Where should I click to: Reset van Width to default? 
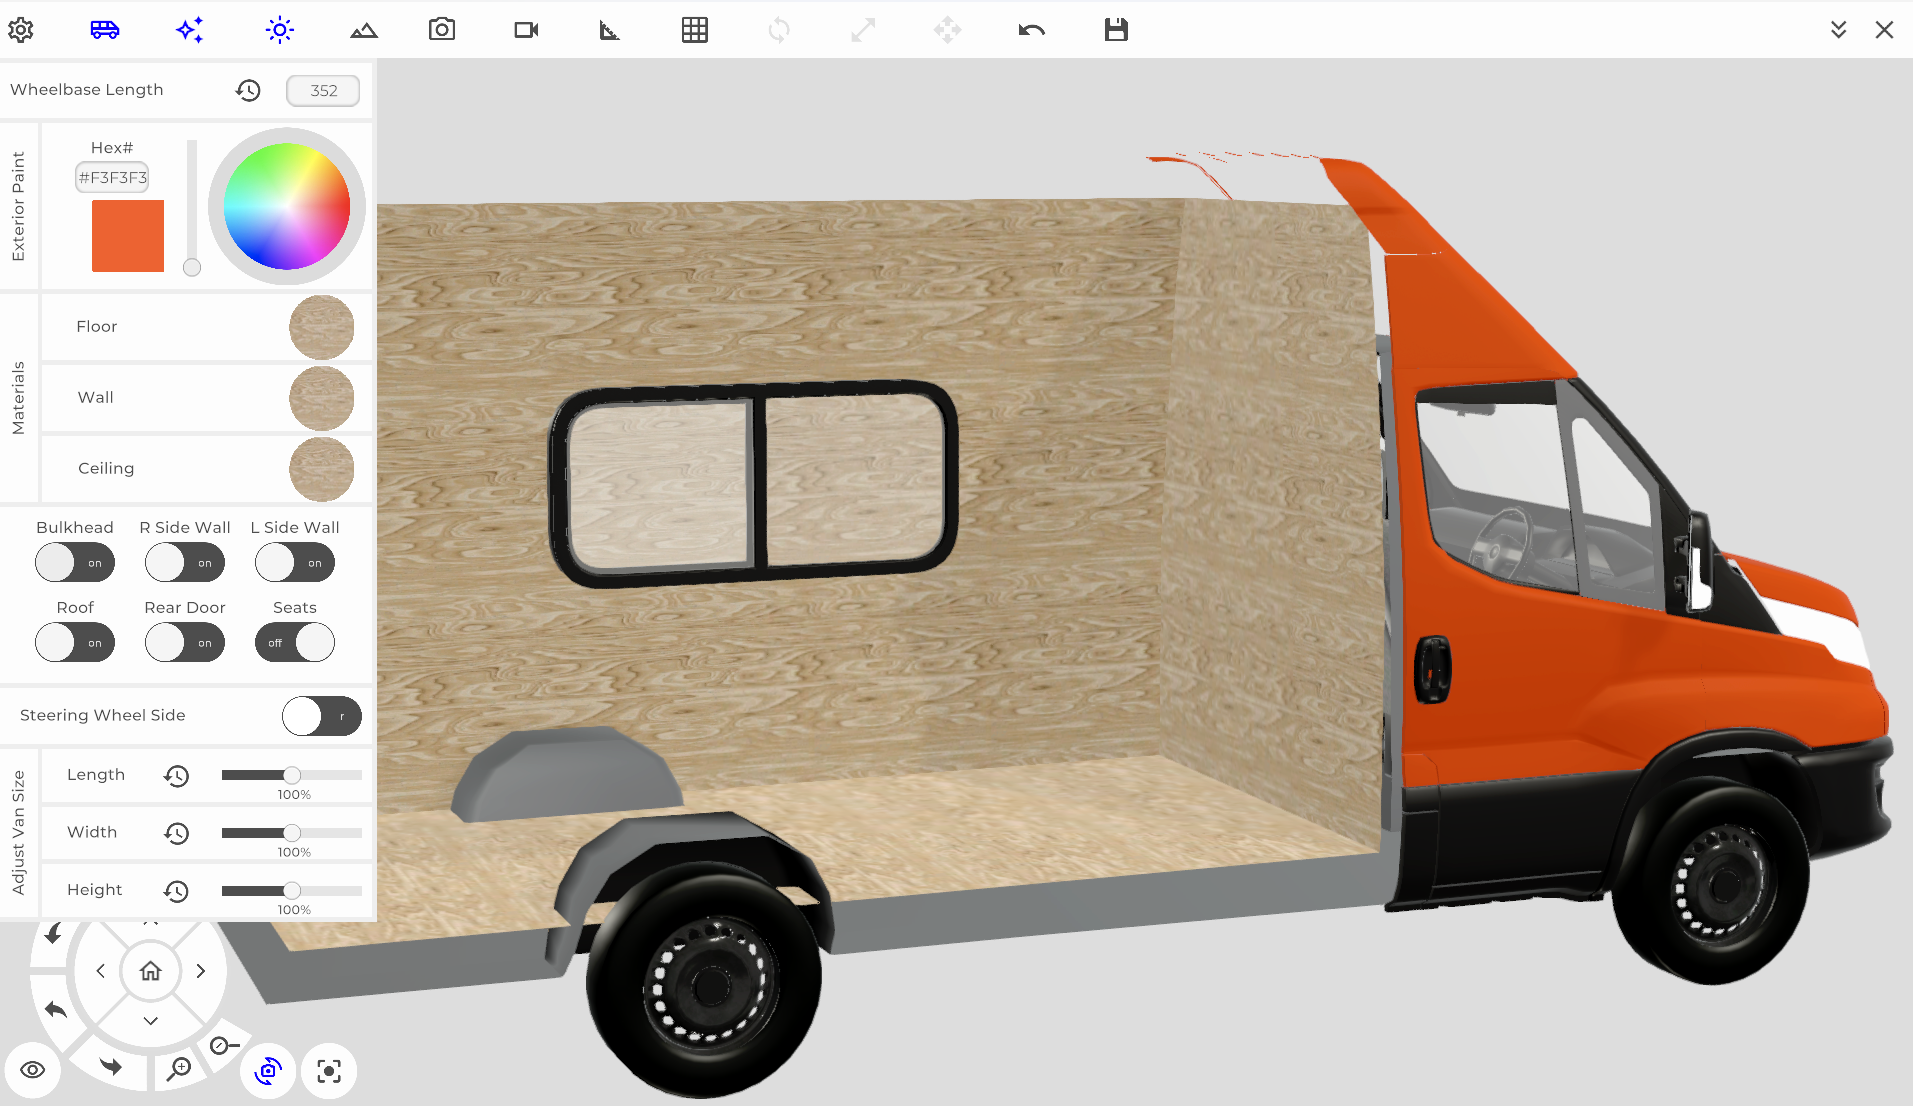pos(176,833)
